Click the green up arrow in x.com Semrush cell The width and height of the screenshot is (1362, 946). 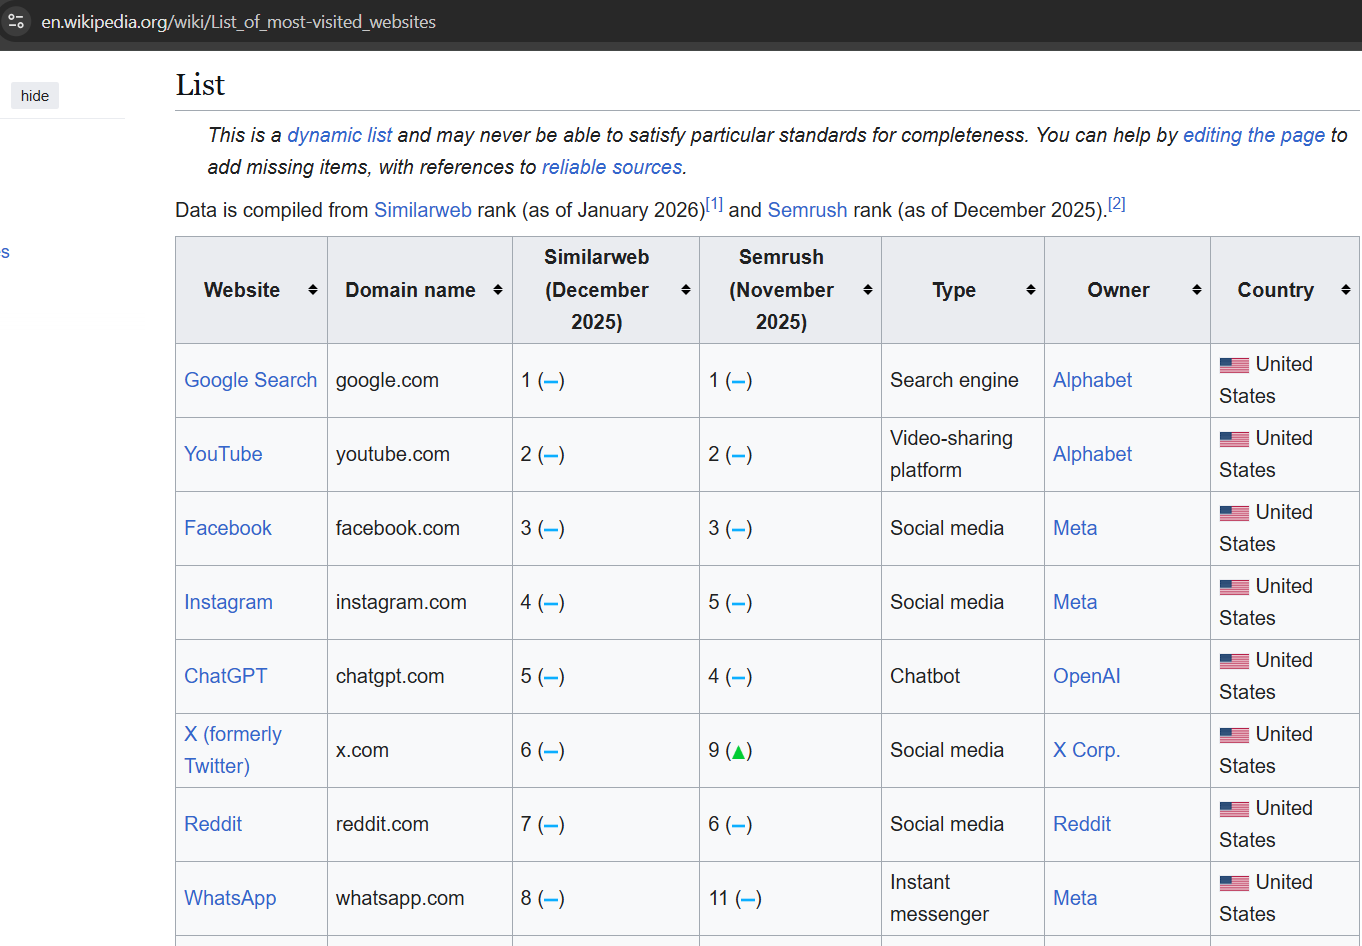(738, 752)
